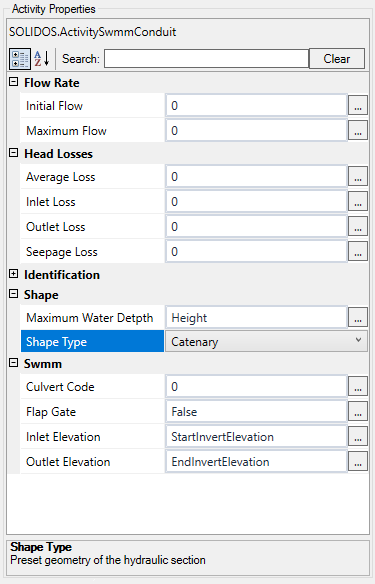Image resolution: width=375 pixels, height=584 pixels.
Task: Open Shape Type dropdown showing Catenary
Action: click(266, 341)
